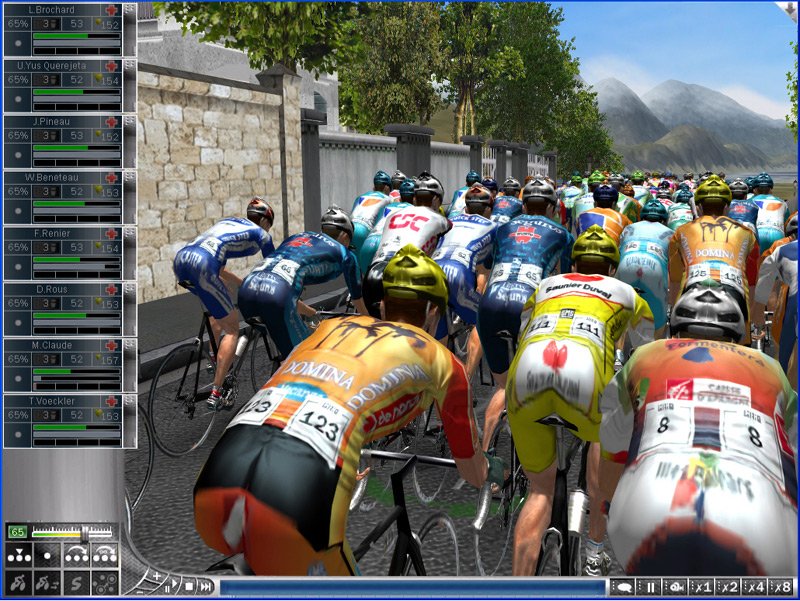Click the cyclist with arrows icon
Screen dimensions: 800x601
coord(47,583)
